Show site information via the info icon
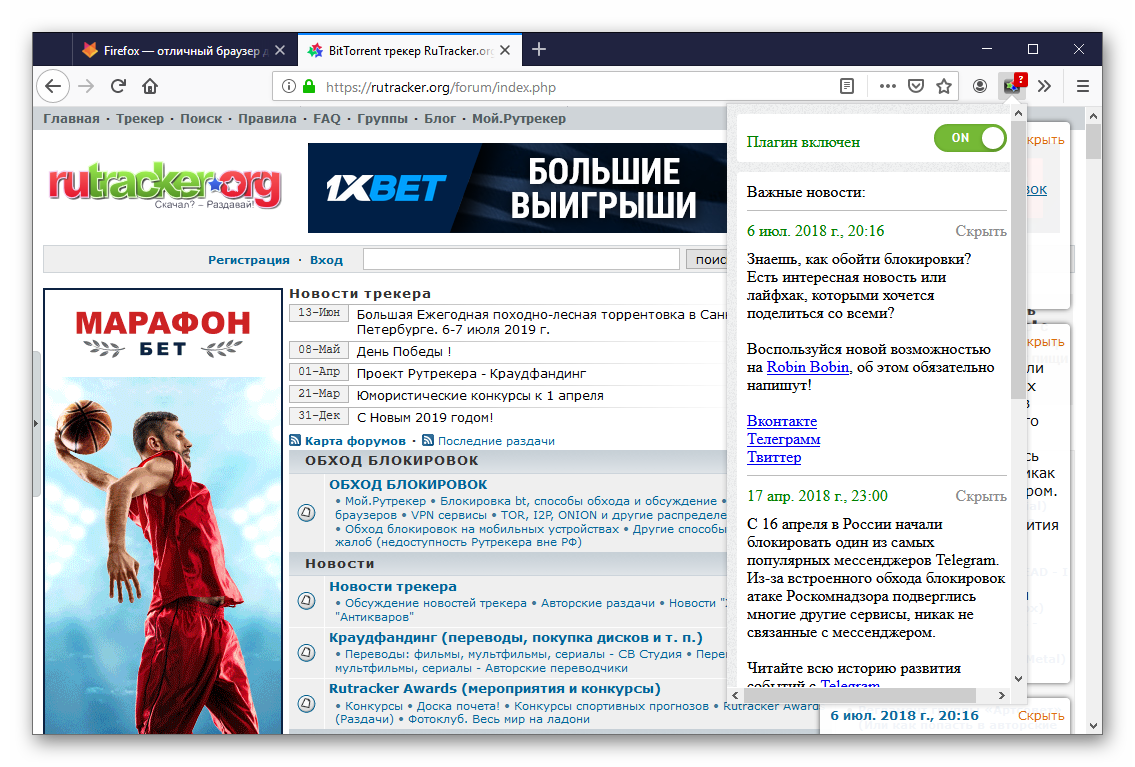The width and height of the screenshot is (1135, 767). pyautogui.click(x=289, y=87)
